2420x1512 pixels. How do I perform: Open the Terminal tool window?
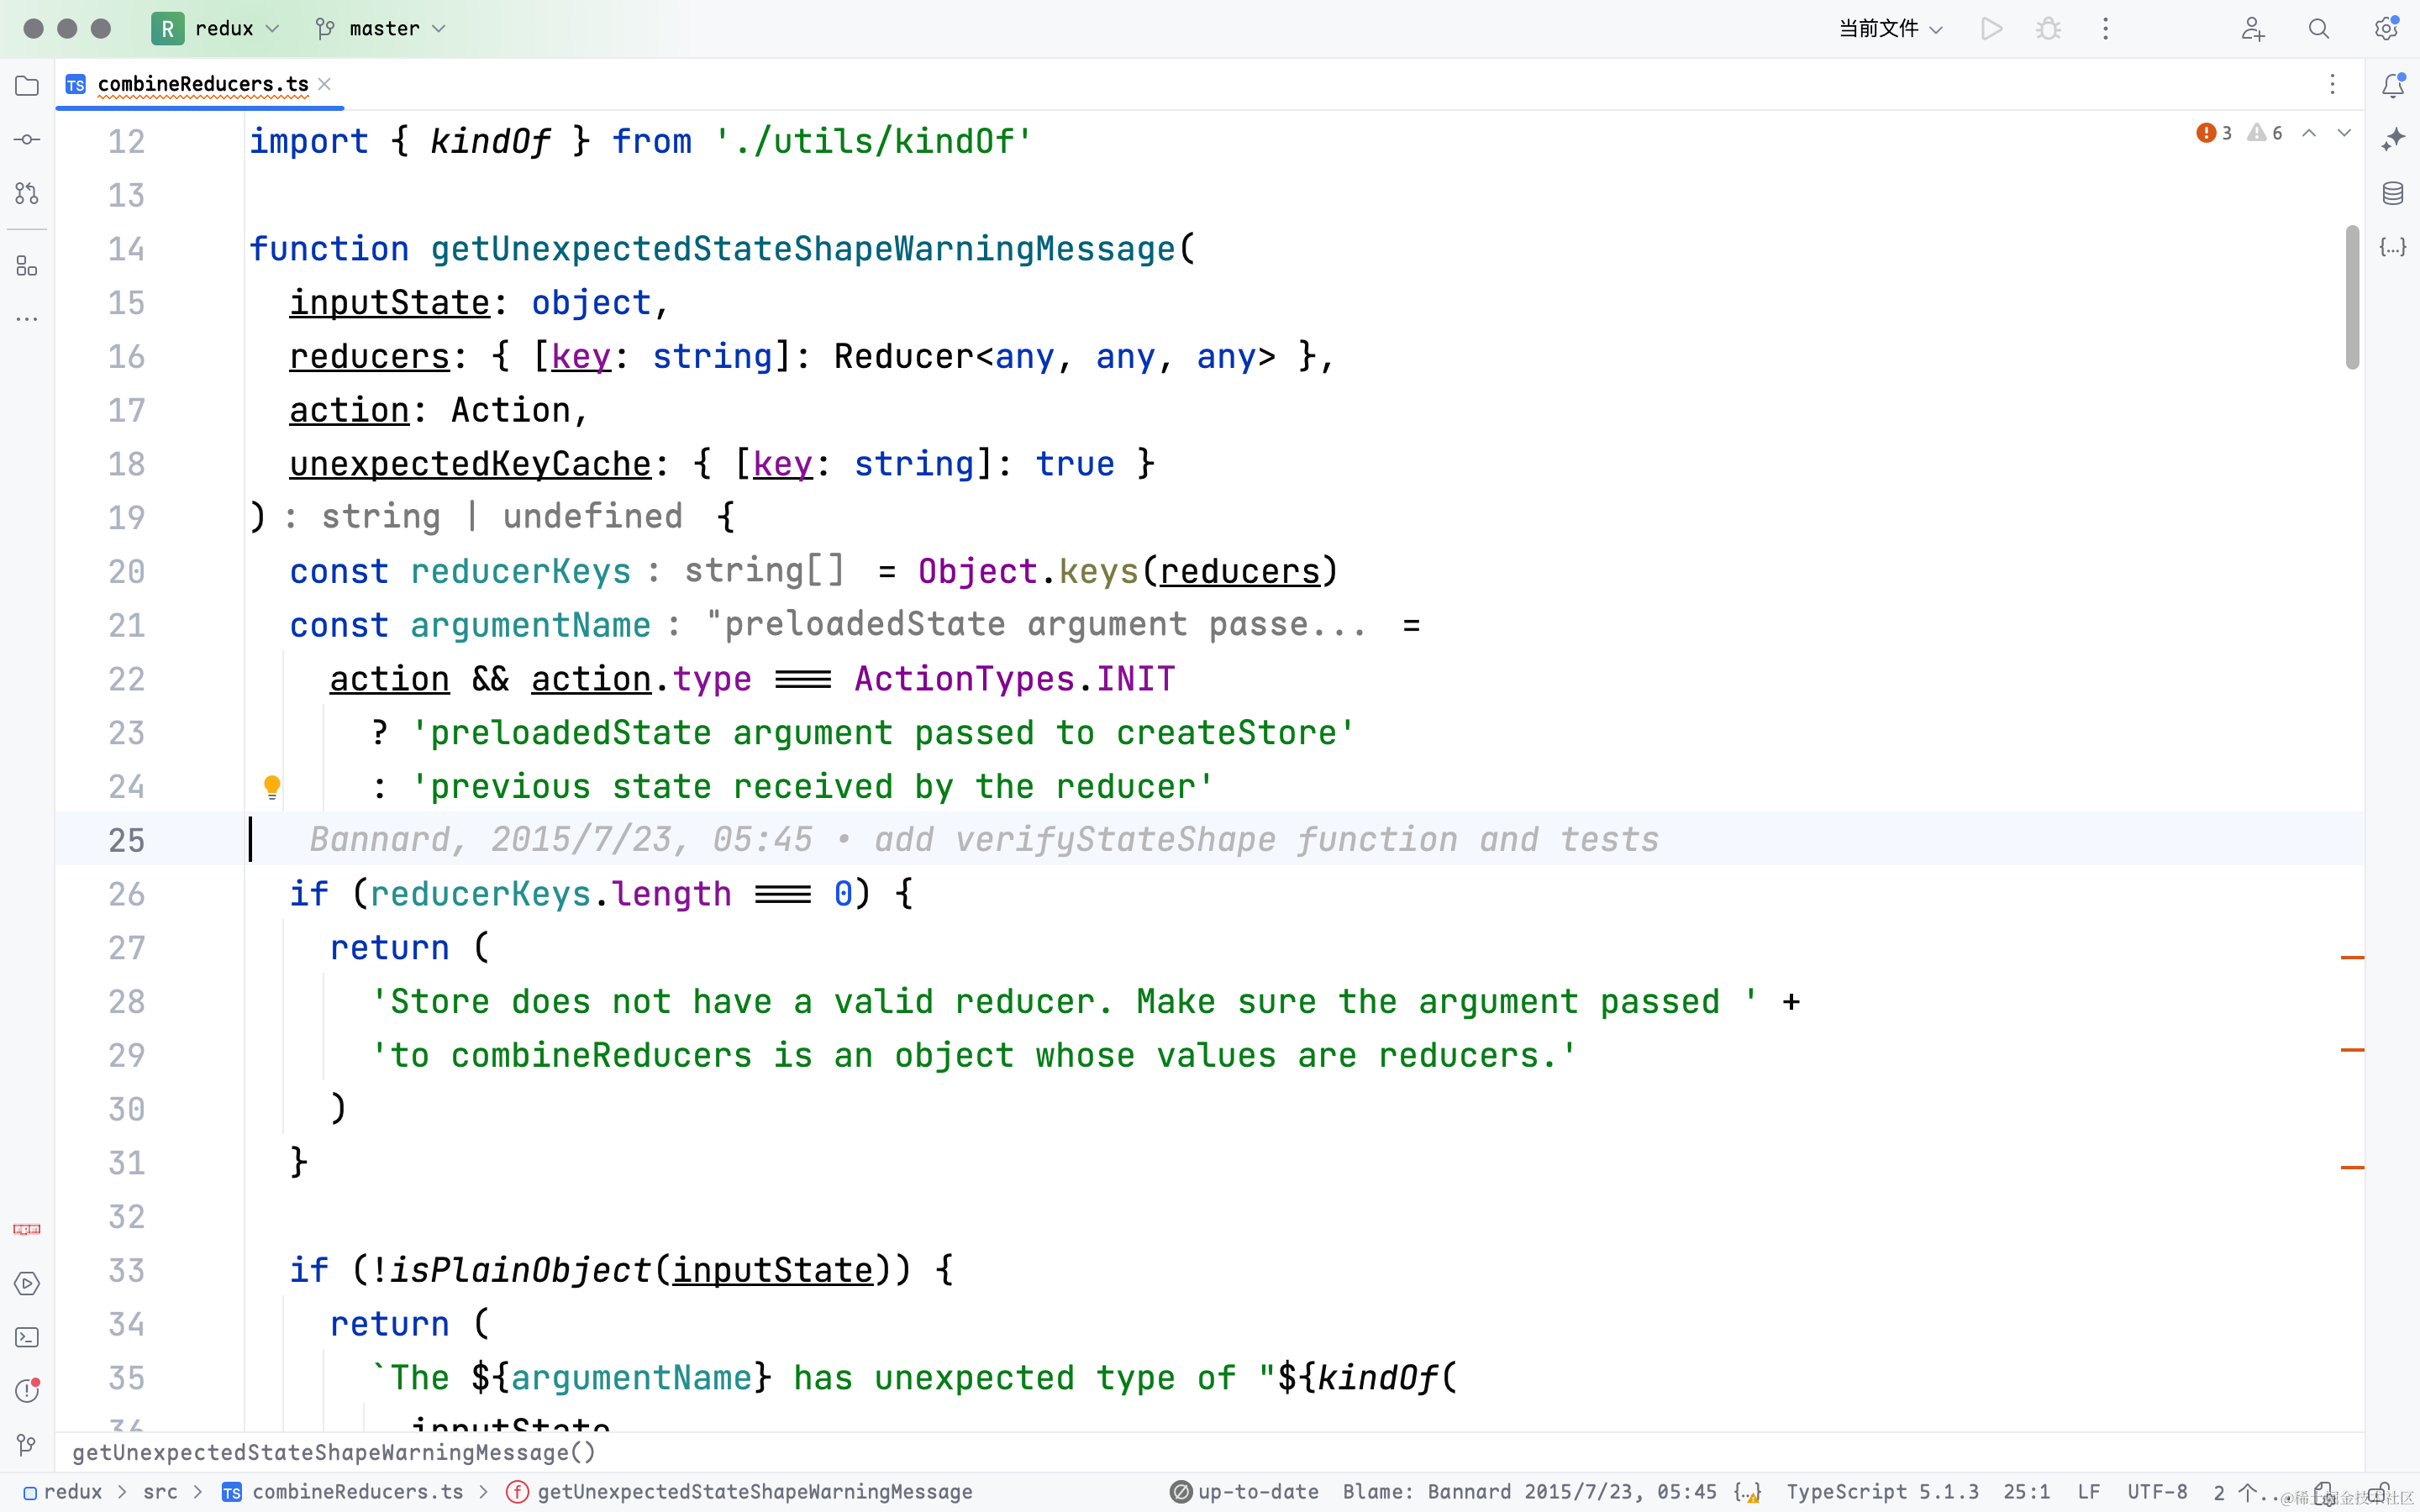click(x=27, y=1337)
